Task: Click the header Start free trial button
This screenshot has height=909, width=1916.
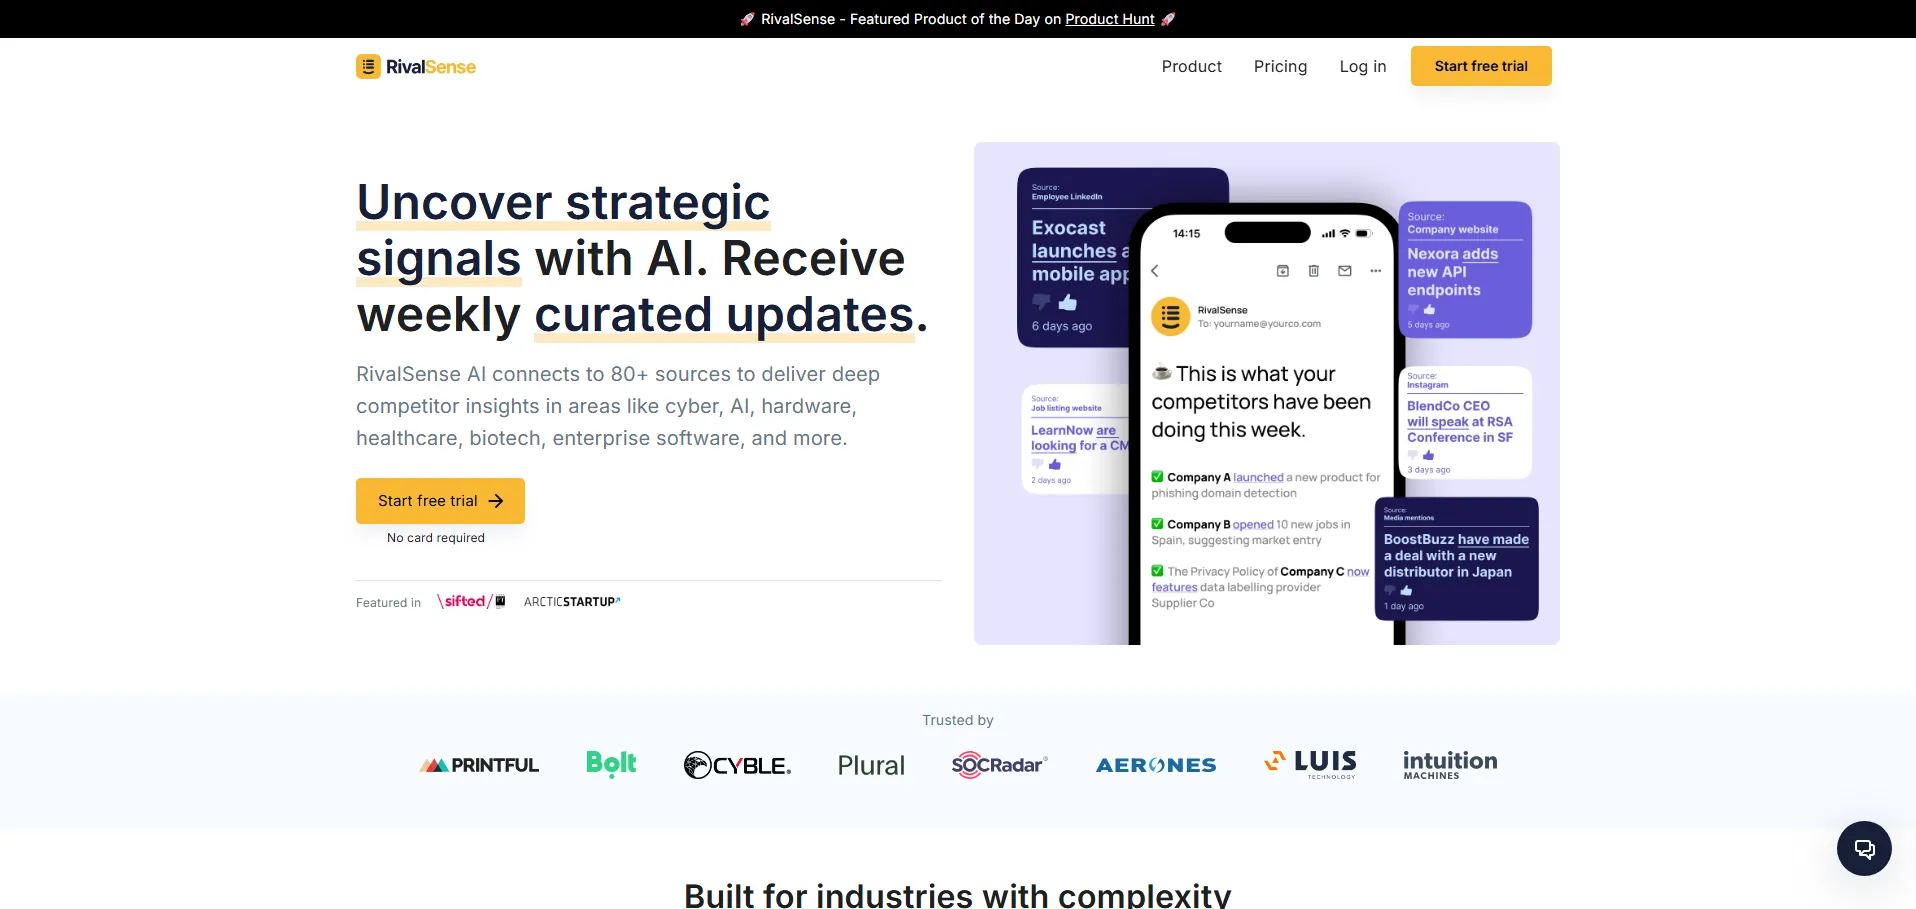Action: (1480, 66)
